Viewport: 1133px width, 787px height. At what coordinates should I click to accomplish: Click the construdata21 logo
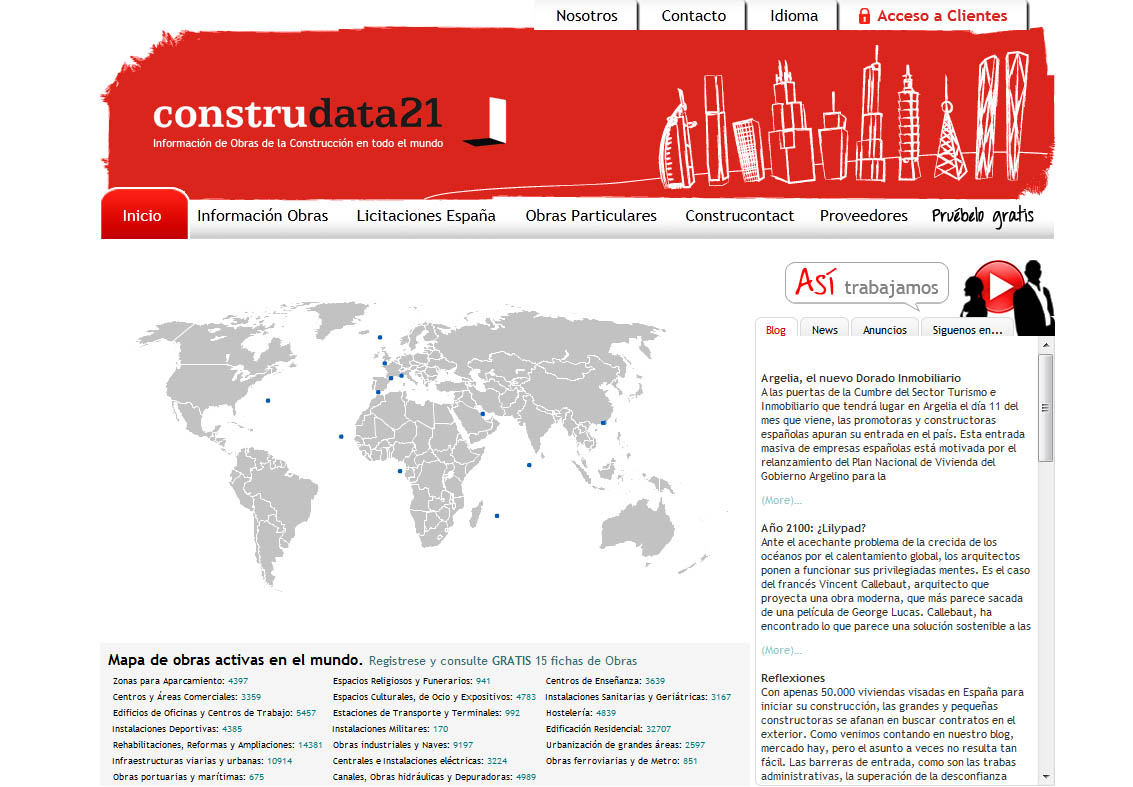297,113
